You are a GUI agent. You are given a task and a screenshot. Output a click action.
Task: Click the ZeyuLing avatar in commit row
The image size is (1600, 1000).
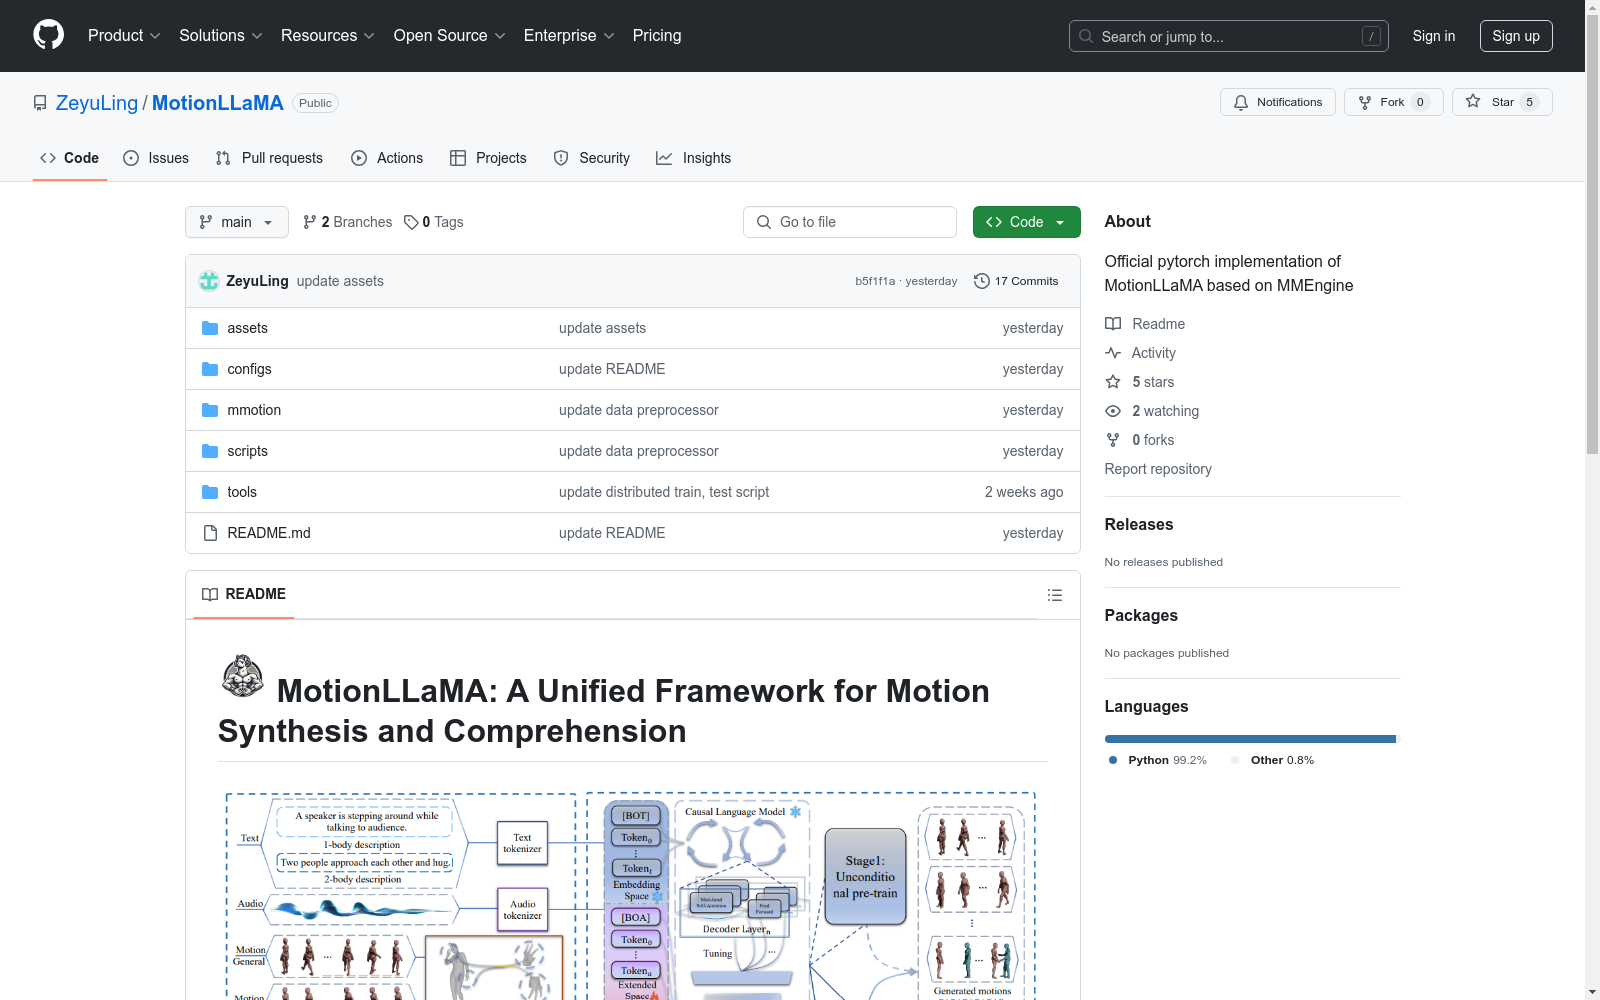[x=209, y=281]
